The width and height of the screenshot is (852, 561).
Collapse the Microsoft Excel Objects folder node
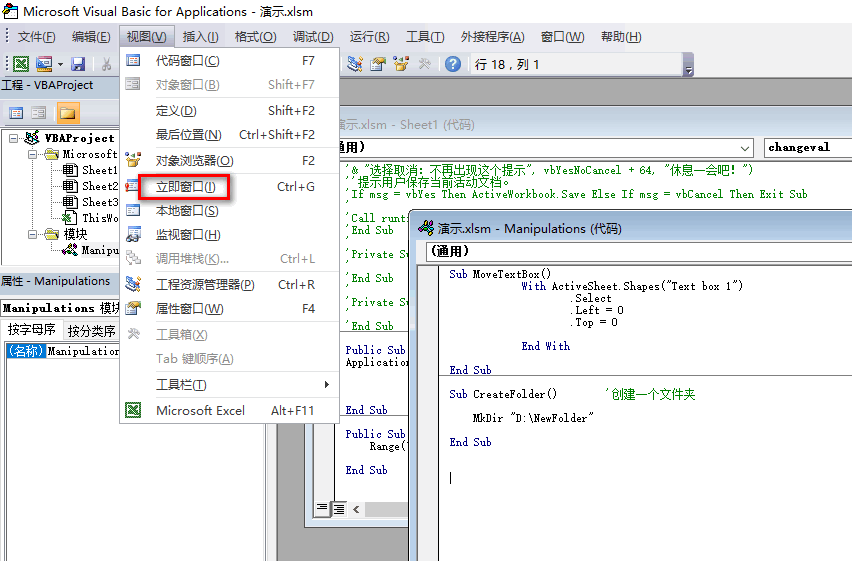(32, 154)
